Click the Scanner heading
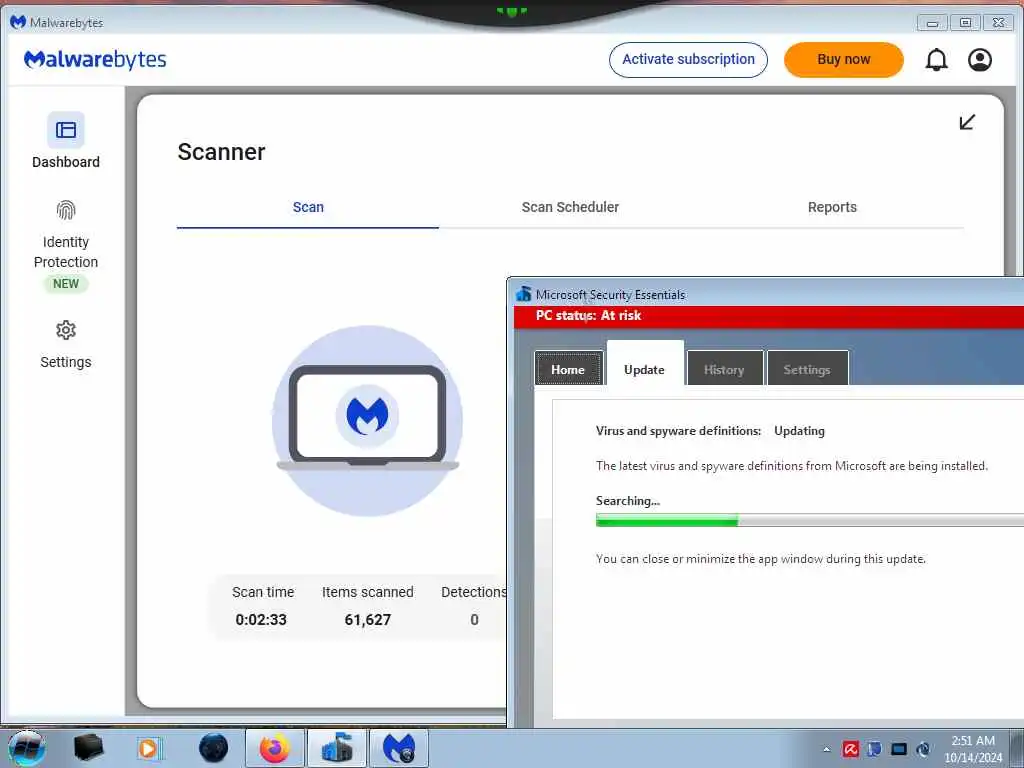The height and width of the screenshot is (768, 1024). (221, 152)
